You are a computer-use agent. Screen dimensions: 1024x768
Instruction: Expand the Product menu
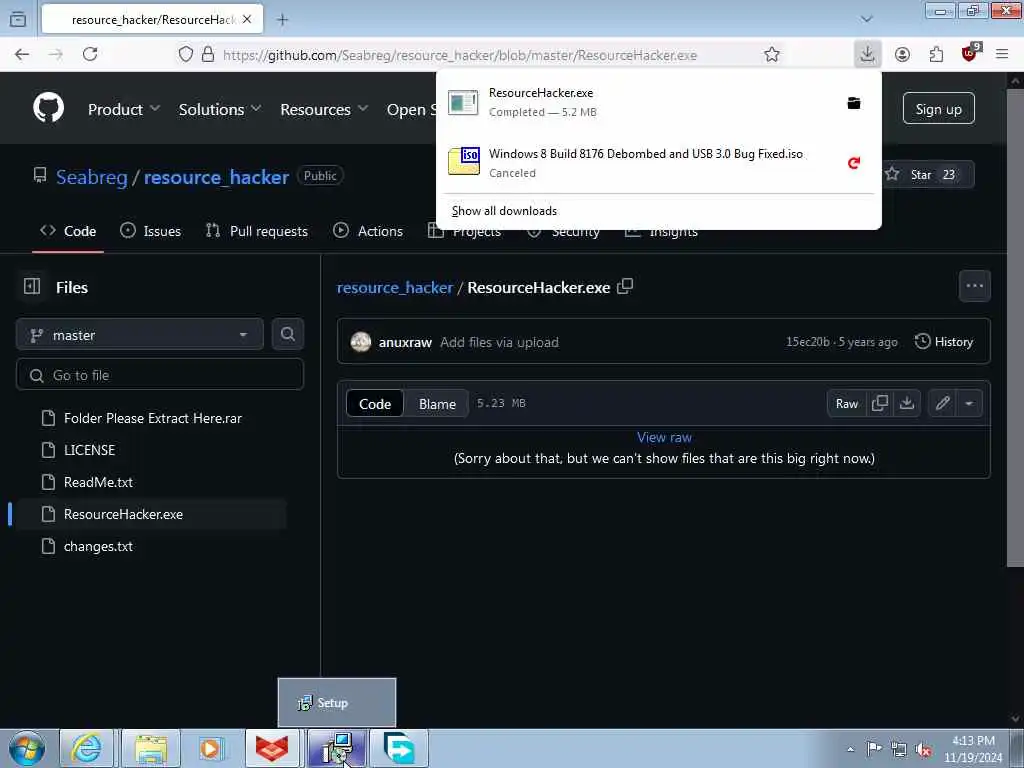(123, 109)
